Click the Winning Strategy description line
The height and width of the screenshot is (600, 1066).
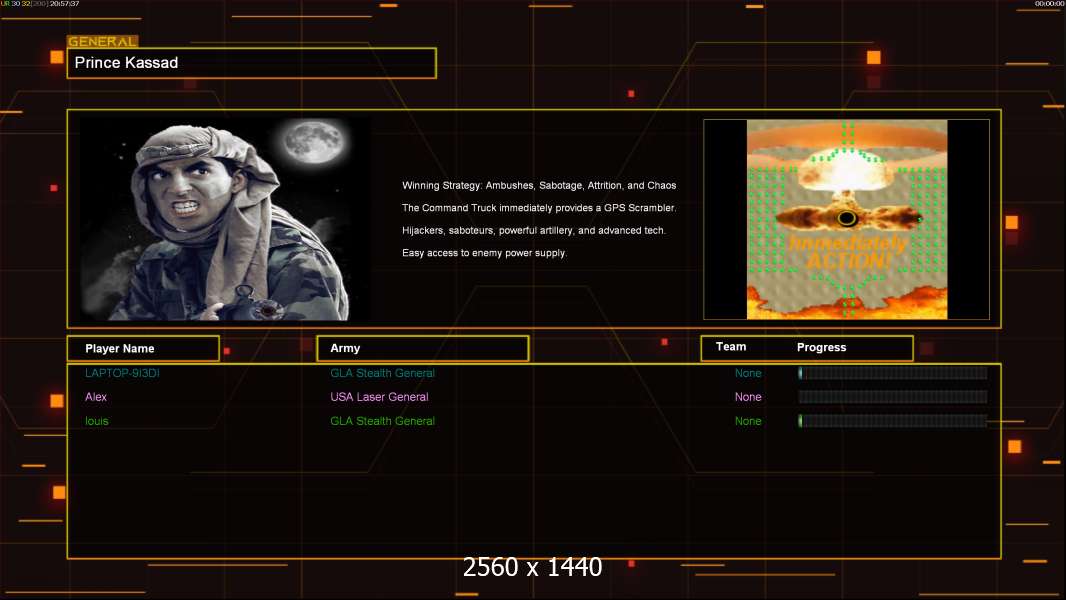(539, 186)
